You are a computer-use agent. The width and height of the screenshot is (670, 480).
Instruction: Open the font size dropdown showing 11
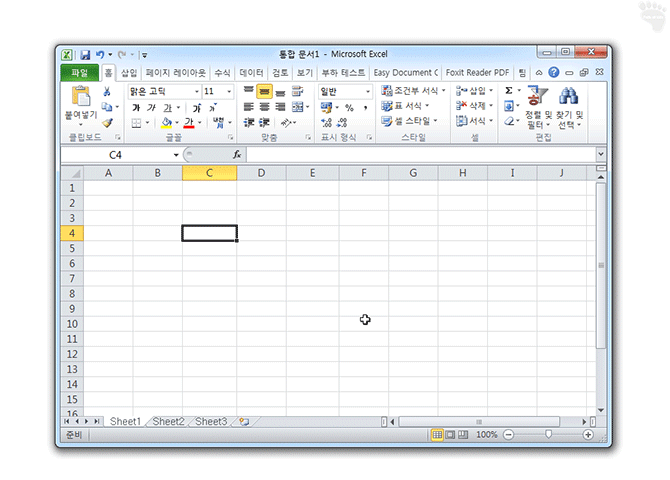point(229,91)
